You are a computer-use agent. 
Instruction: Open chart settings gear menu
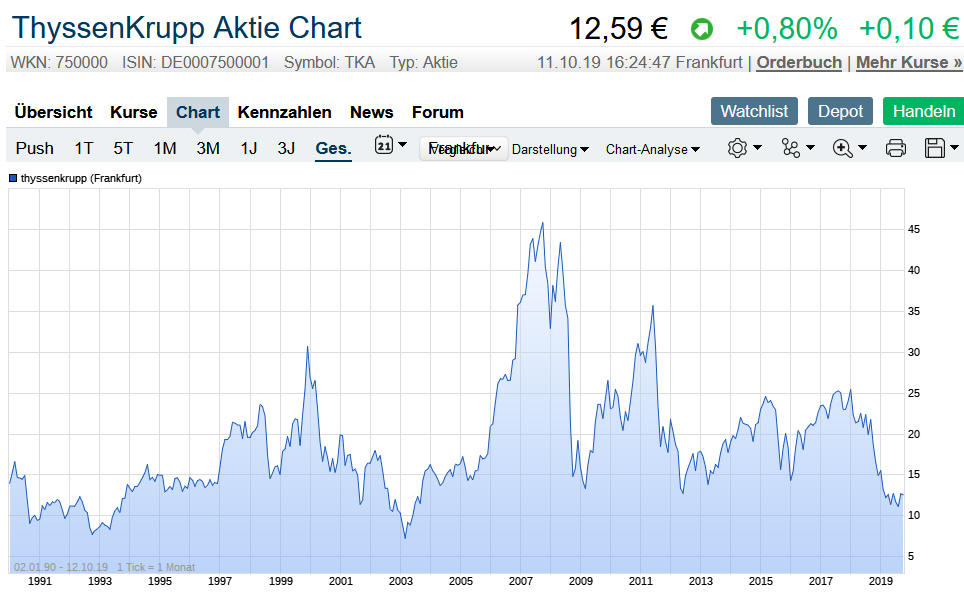(738, 148)
